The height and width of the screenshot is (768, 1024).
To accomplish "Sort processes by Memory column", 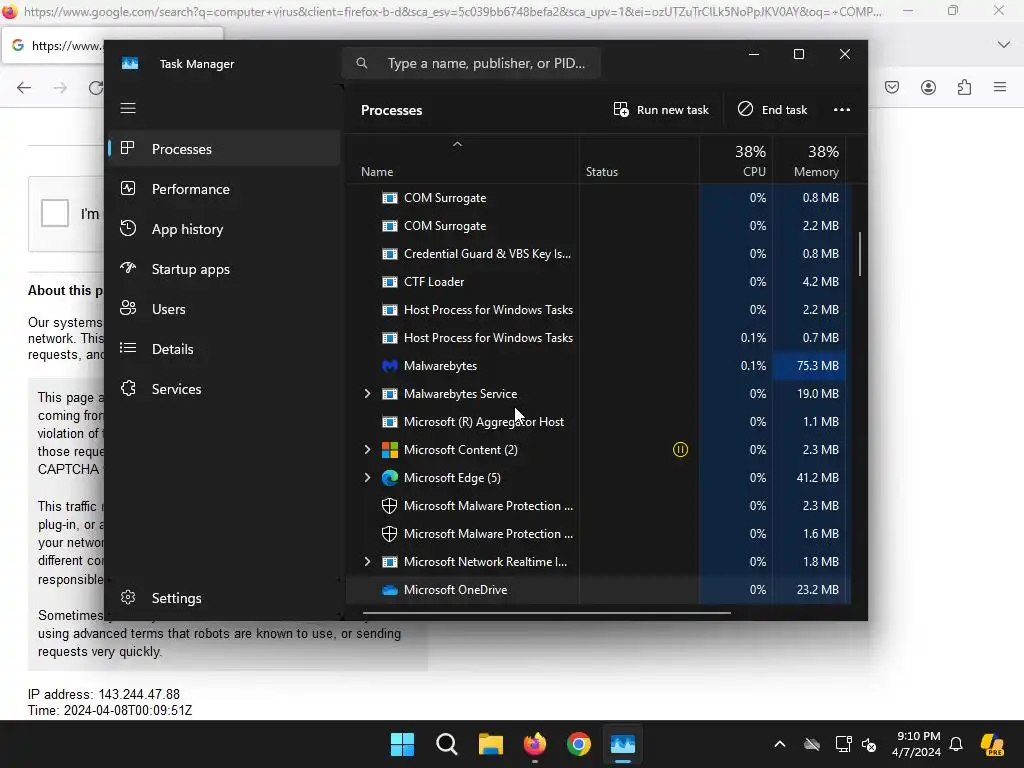I will (x=810, y=161).
